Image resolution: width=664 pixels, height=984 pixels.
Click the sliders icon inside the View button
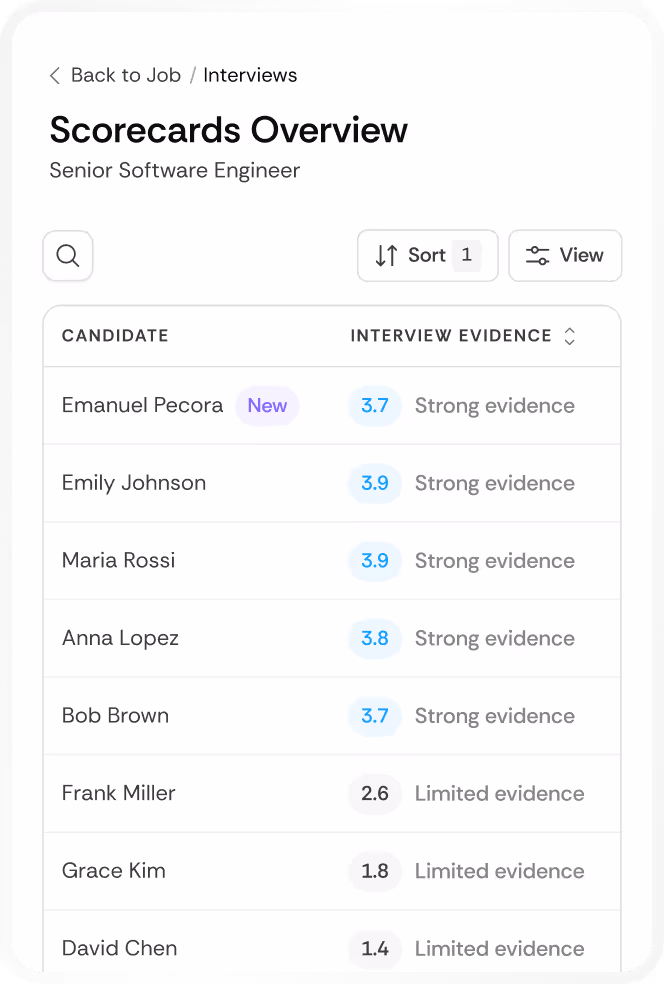(537, 255)
